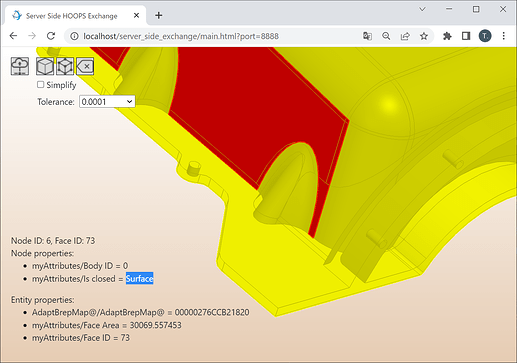Bookmark this page with star
The width and height of the screenshot is (517, 363).
(x=424, y=36)
